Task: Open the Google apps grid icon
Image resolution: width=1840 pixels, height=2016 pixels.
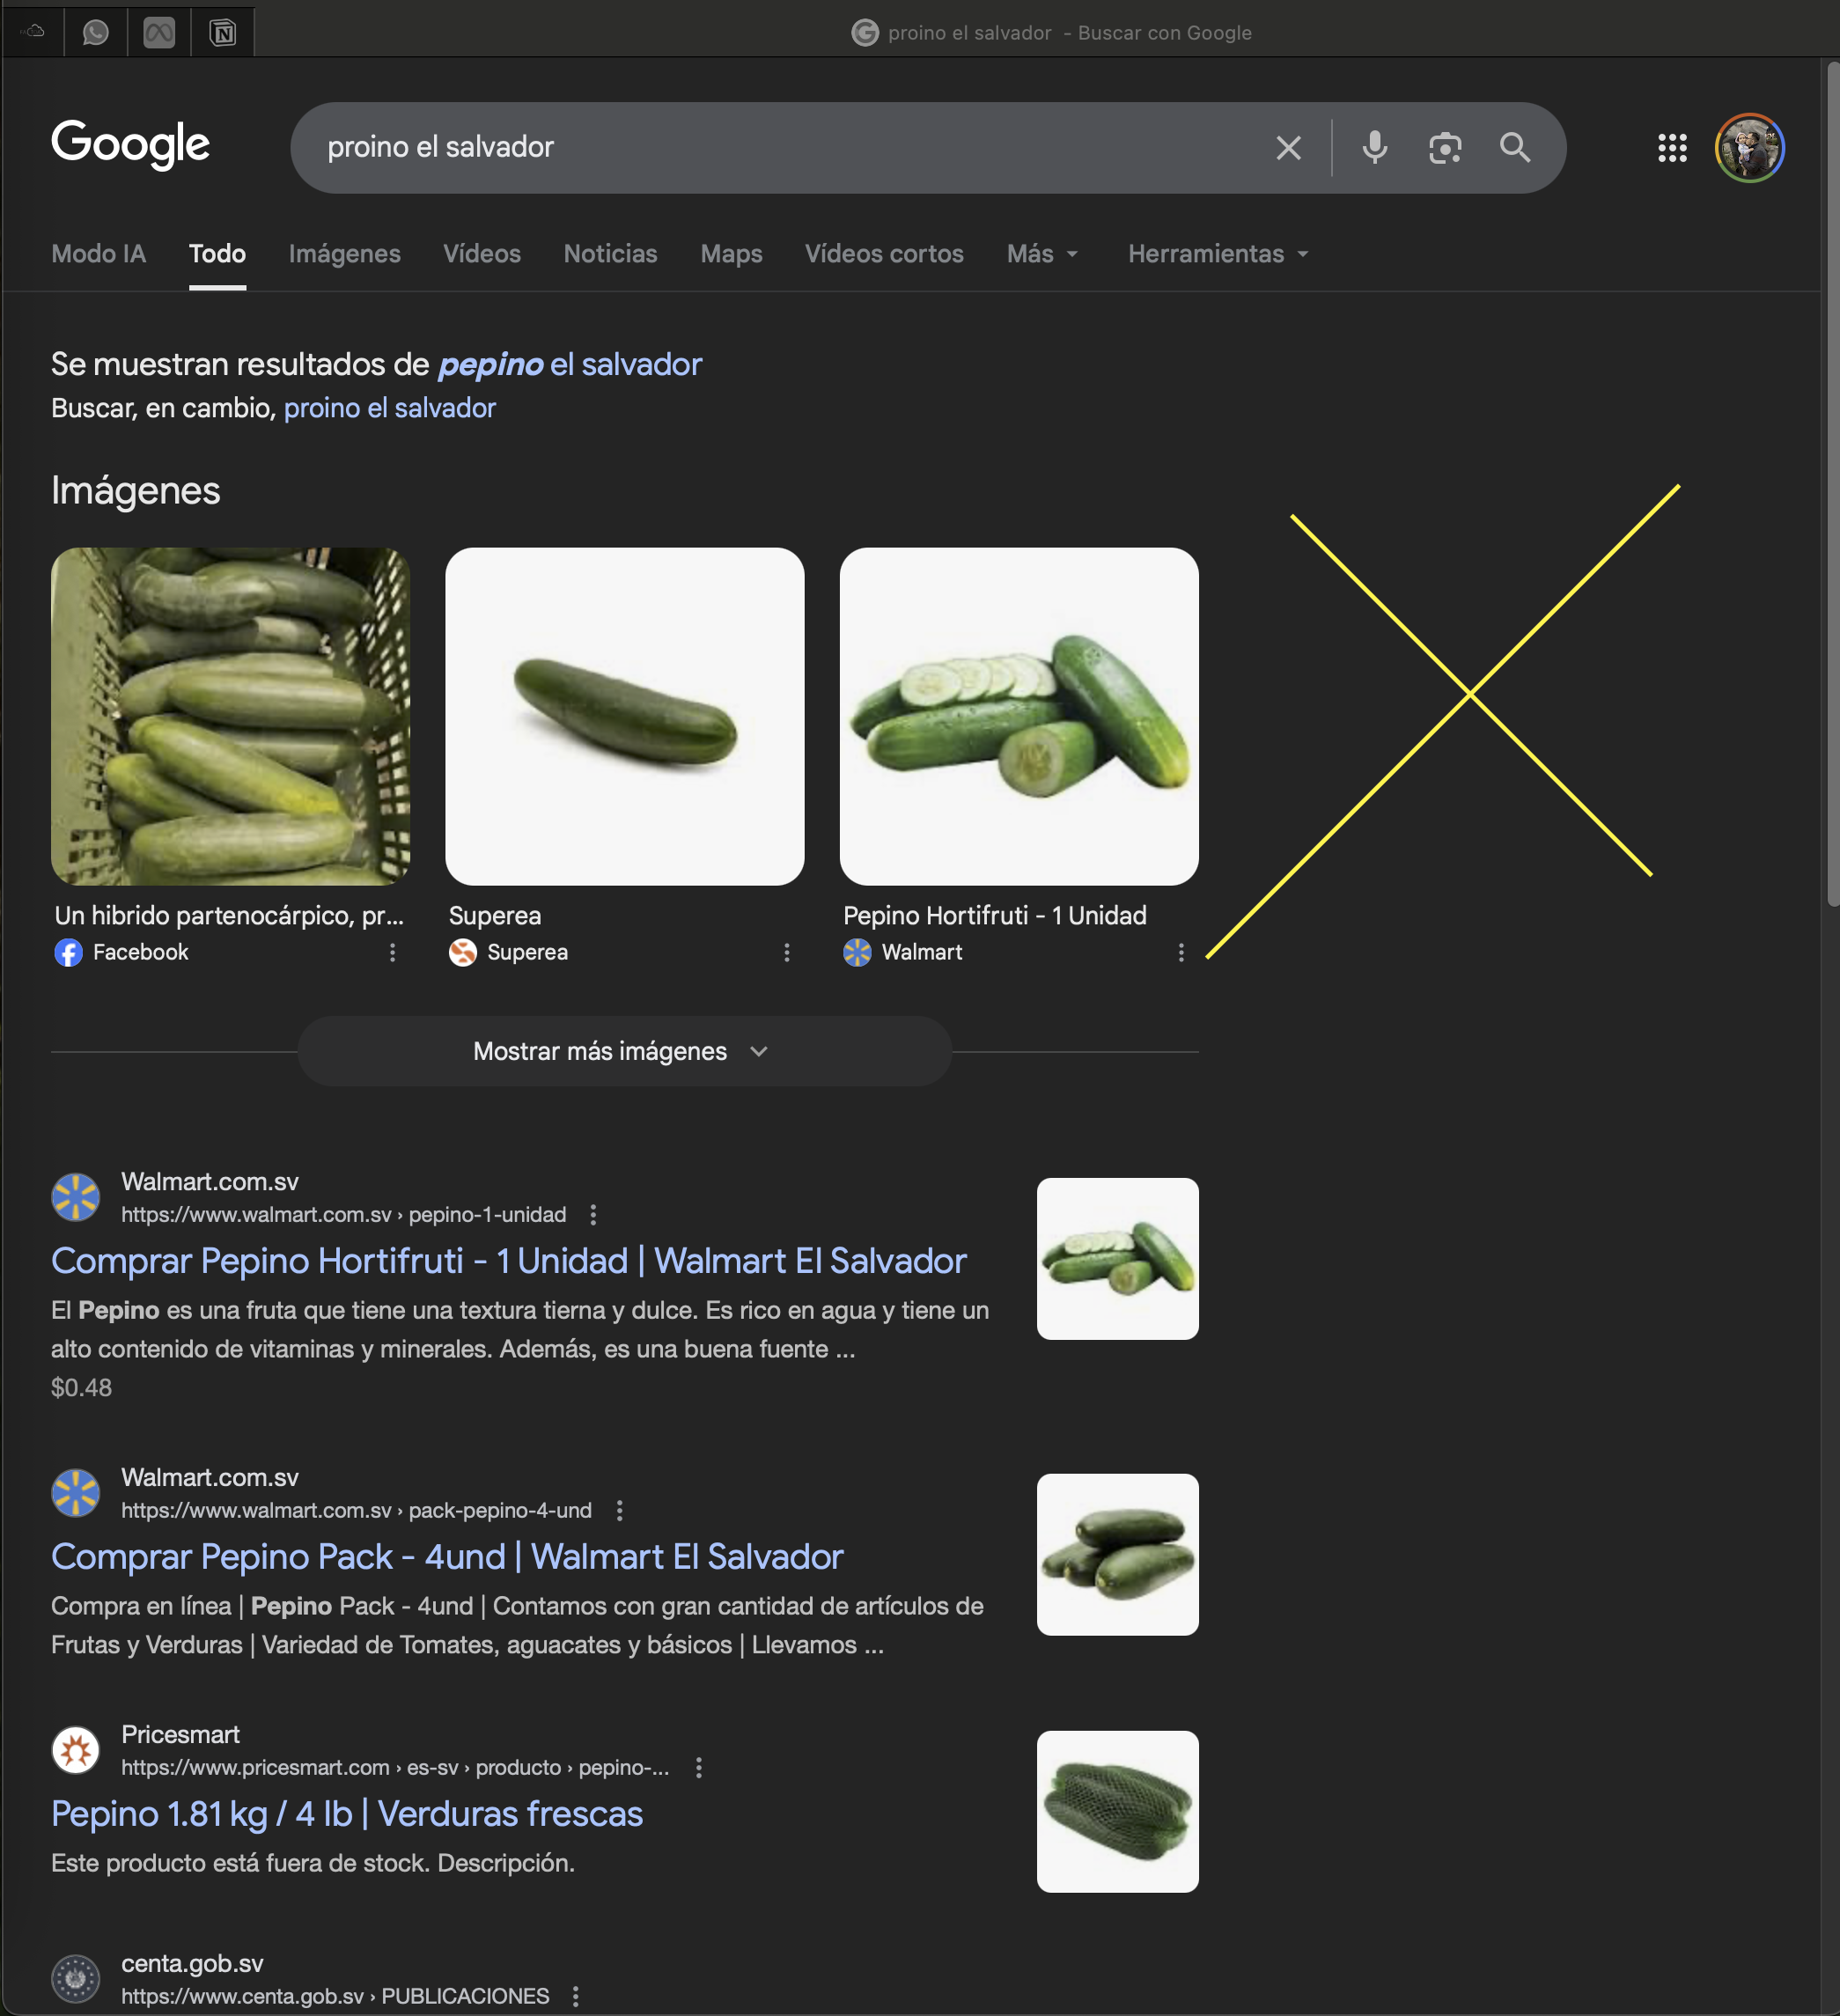Action: coord(1672,148)
